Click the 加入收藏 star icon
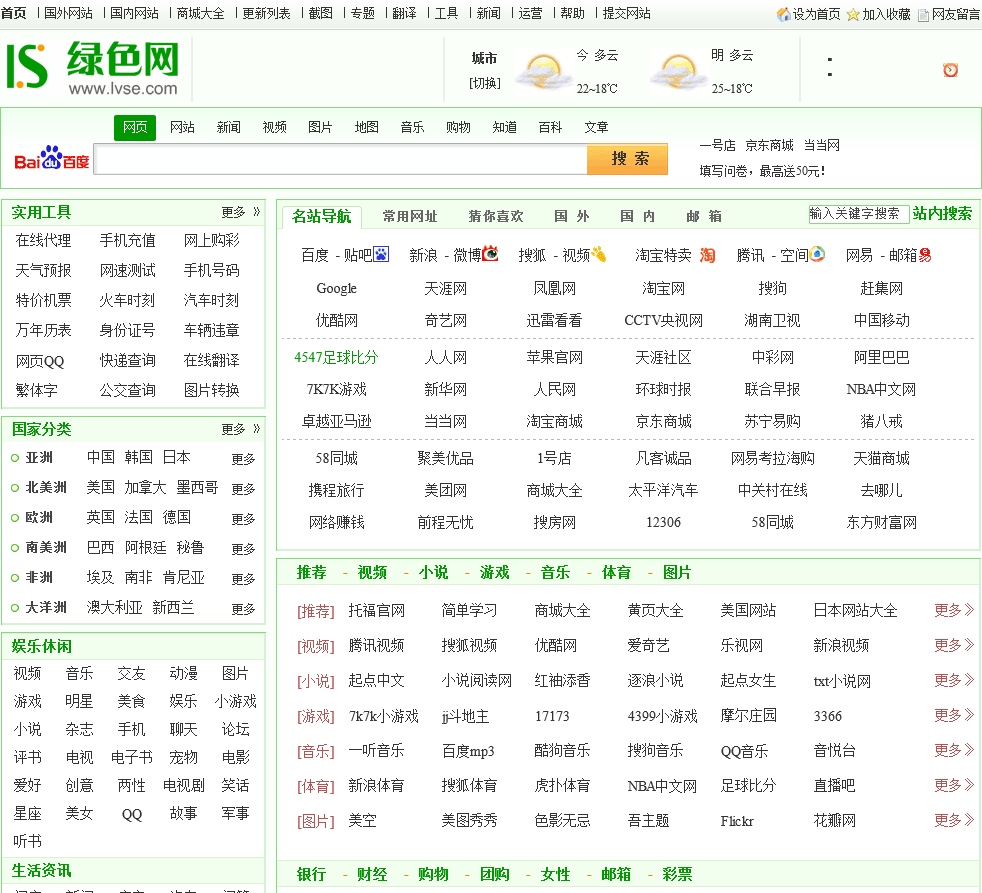The image size is (982, 893). [x=853, y=14]
